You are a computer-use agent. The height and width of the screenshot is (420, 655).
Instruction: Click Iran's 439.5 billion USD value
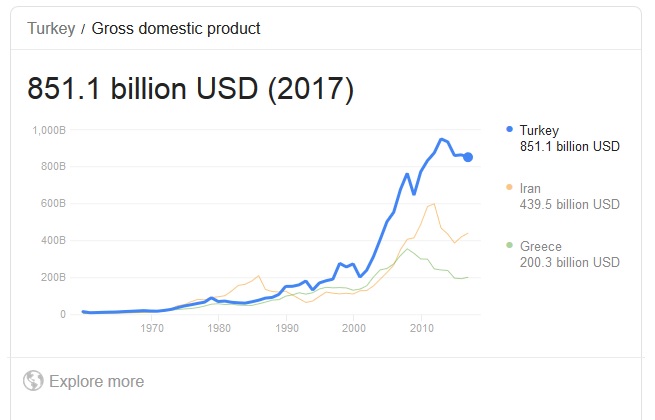coord(569,204)
